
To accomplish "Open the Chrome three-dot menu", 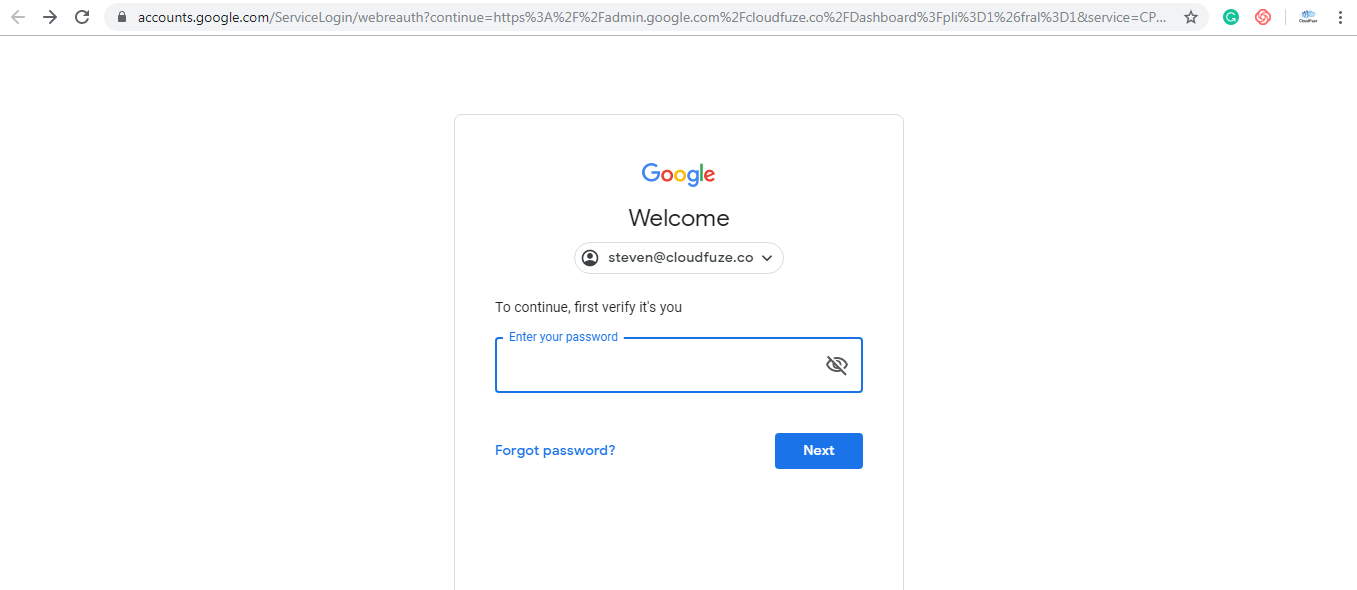I will click(1340, 17).
